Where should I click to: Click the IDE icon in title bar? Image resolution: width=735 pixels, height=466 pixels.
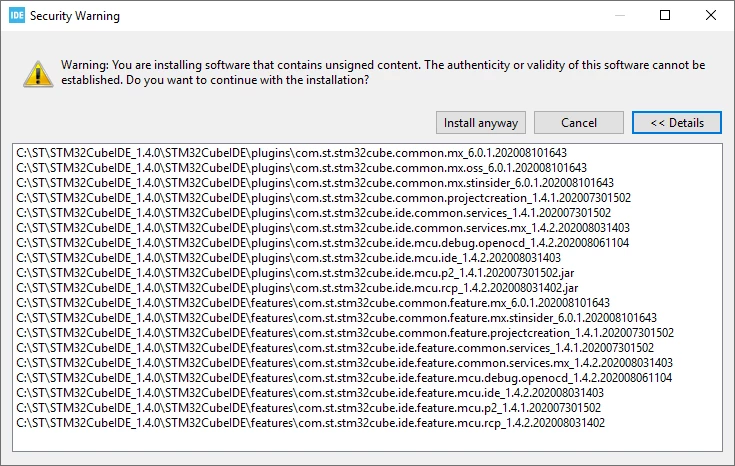(16, 15)
